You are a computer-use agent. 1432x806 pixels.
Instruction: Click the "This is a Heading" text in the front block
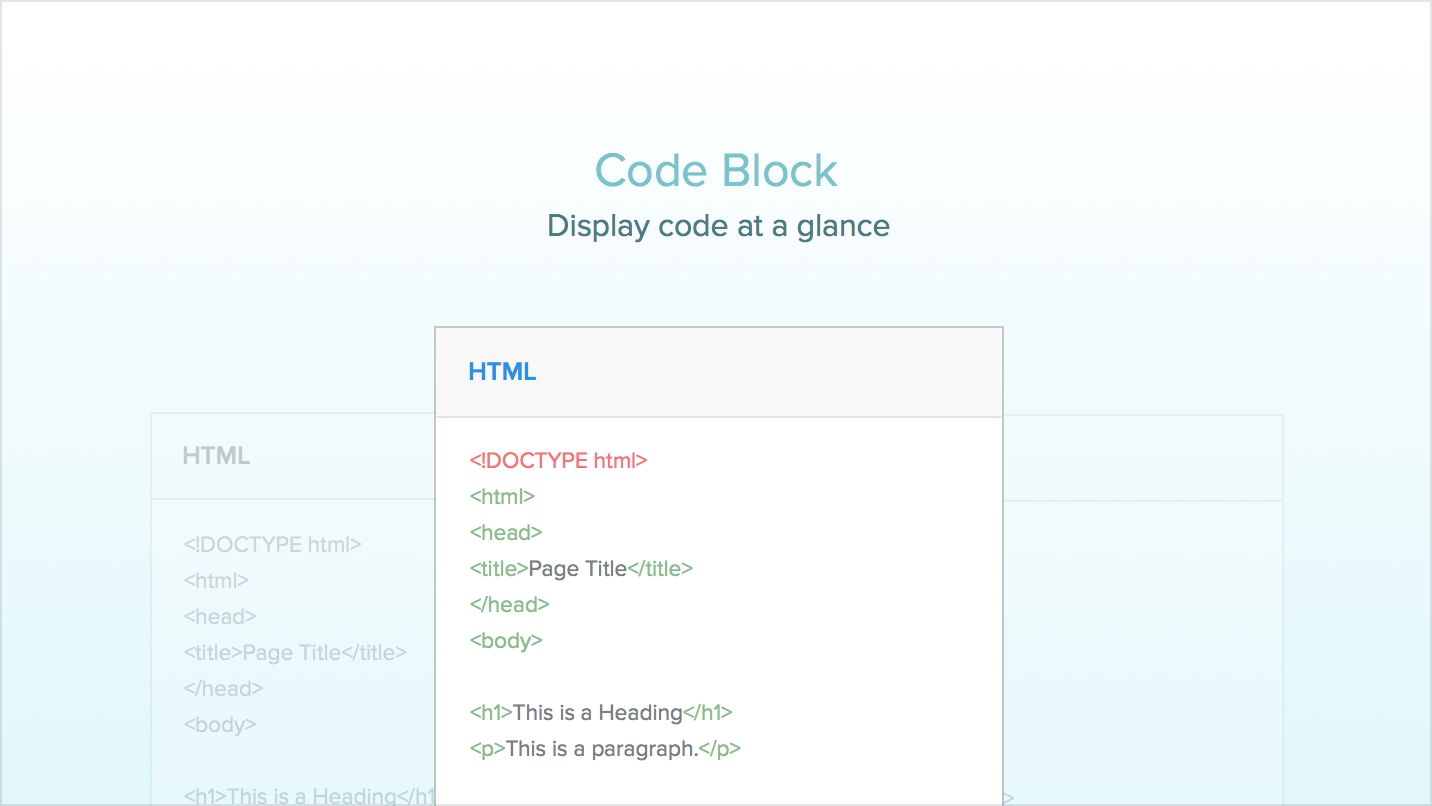pos(597,712)
